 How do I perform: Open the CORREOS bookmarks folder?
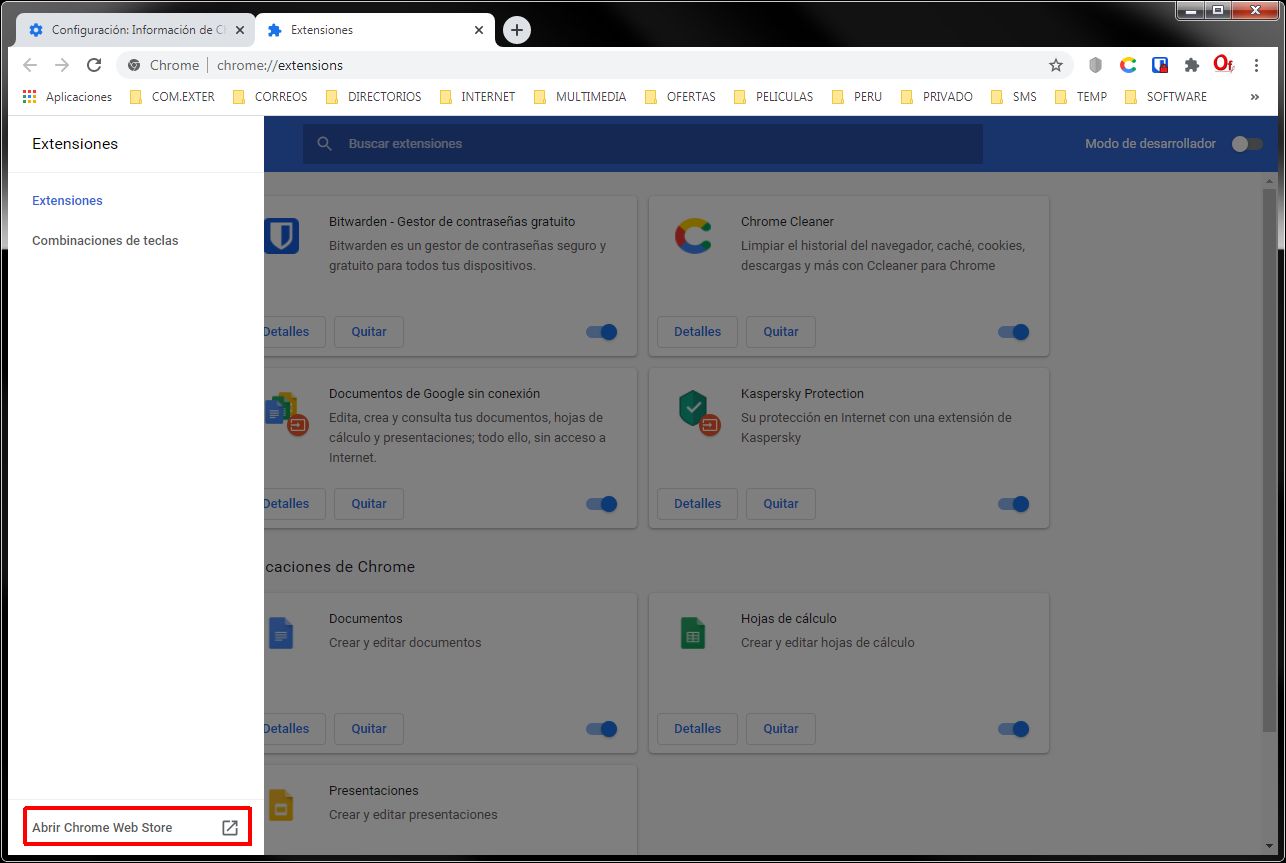coord(270,97)
